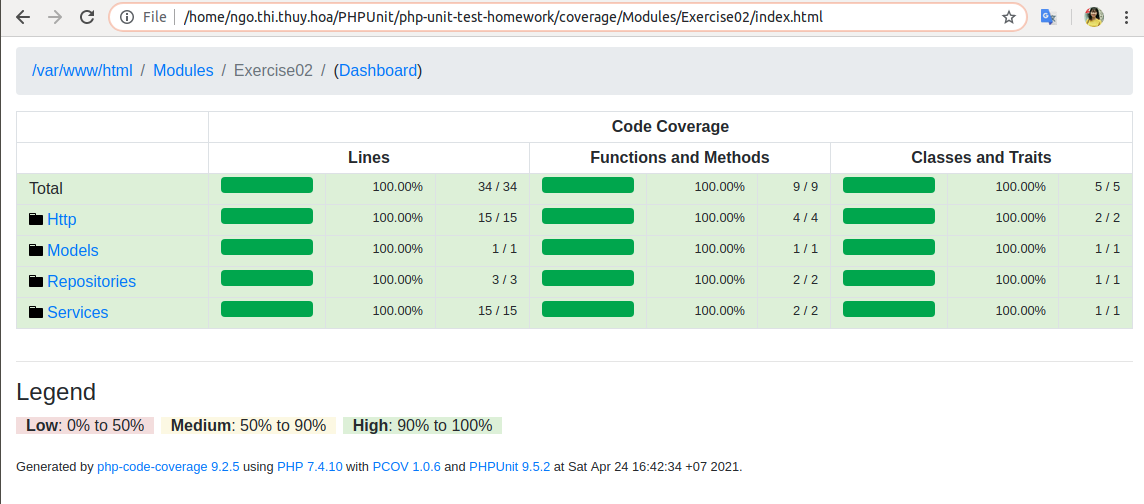Reload the coverage page
The image size is (1144, 504).
point(87,17)
